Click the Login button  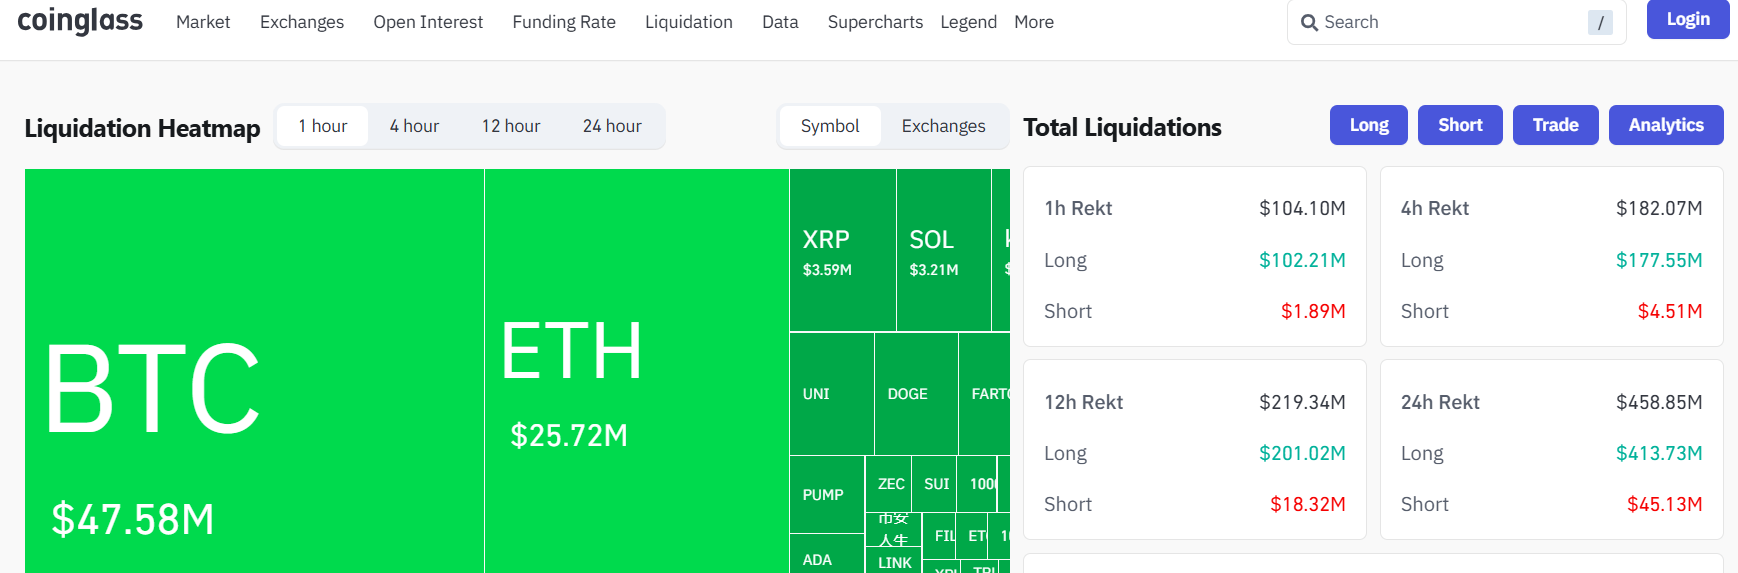[x=1688, y=19]
